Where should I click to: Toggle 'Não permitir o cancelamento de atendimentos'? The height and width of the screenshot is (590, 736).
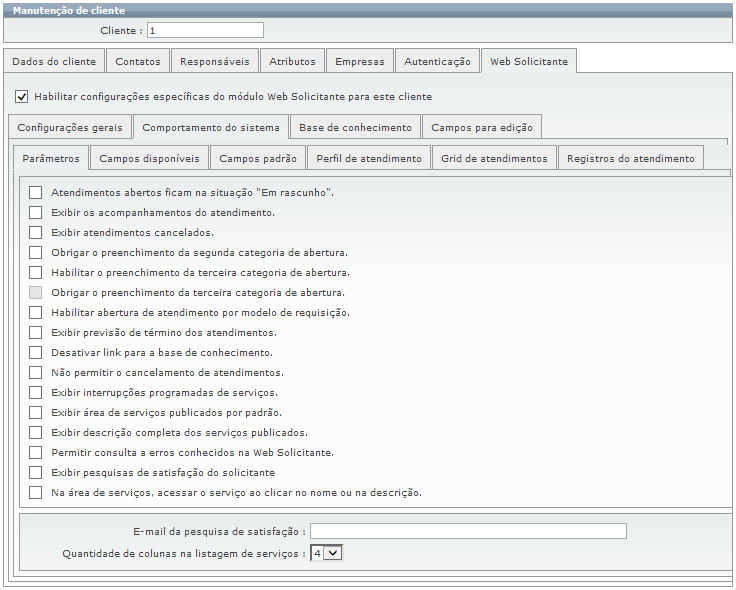coord(36,372)
